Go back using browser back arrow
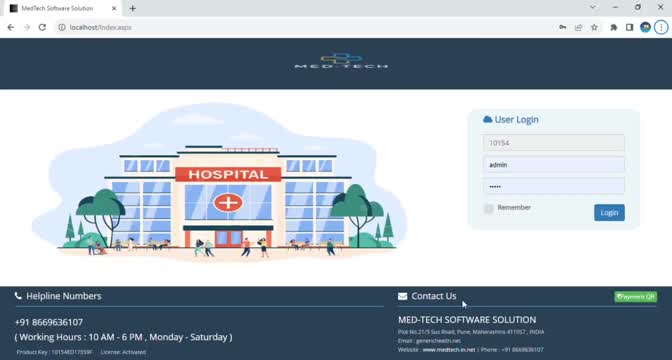 click(x=11, y=27)
